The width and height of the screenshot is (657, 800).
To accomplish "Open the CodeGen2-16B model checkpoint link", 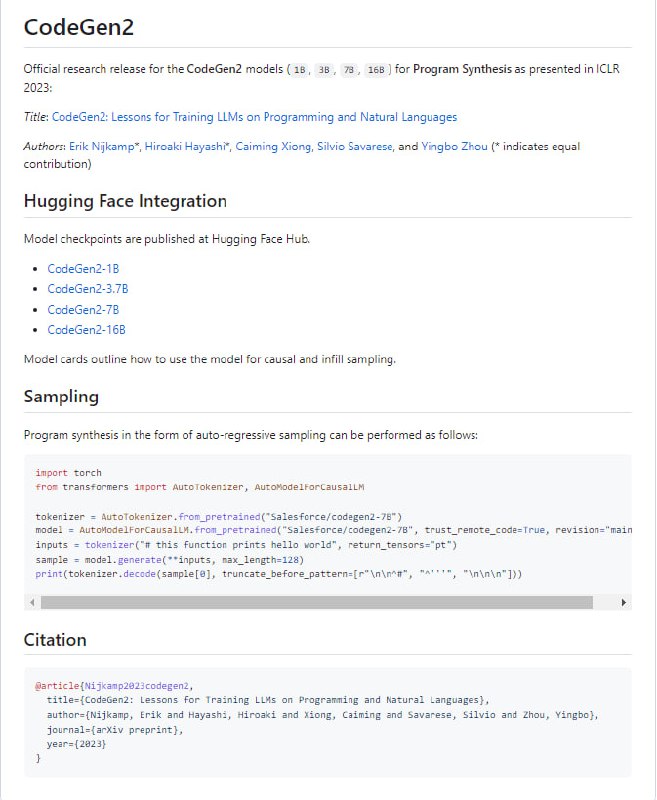I will (x=85, y=329).
